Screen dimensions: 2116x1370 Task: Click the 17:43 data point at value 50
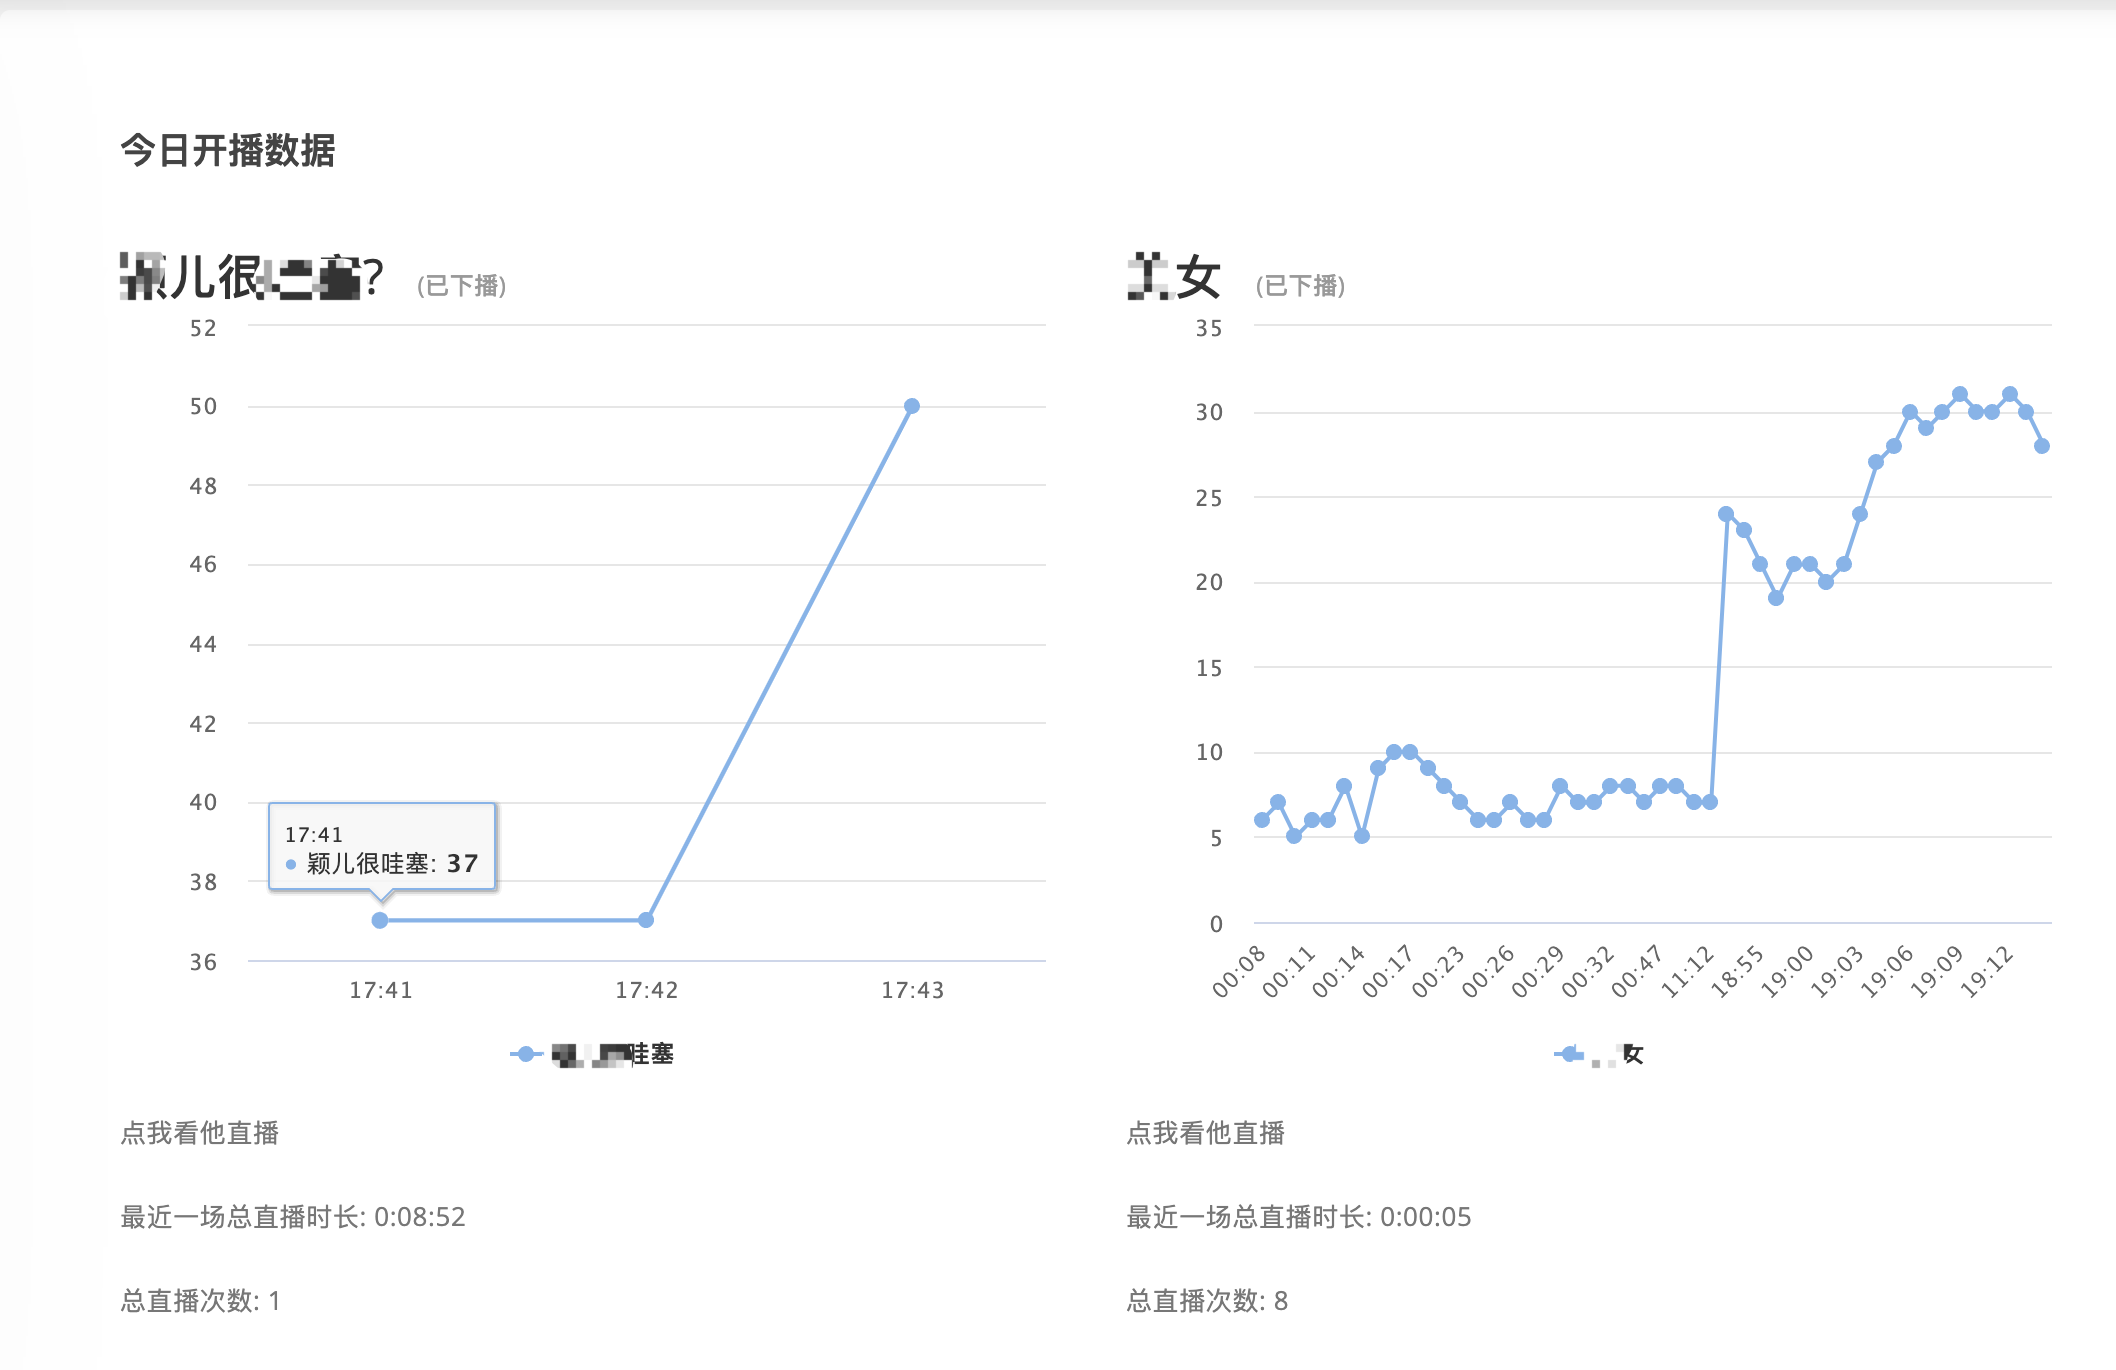coord(912,406)
